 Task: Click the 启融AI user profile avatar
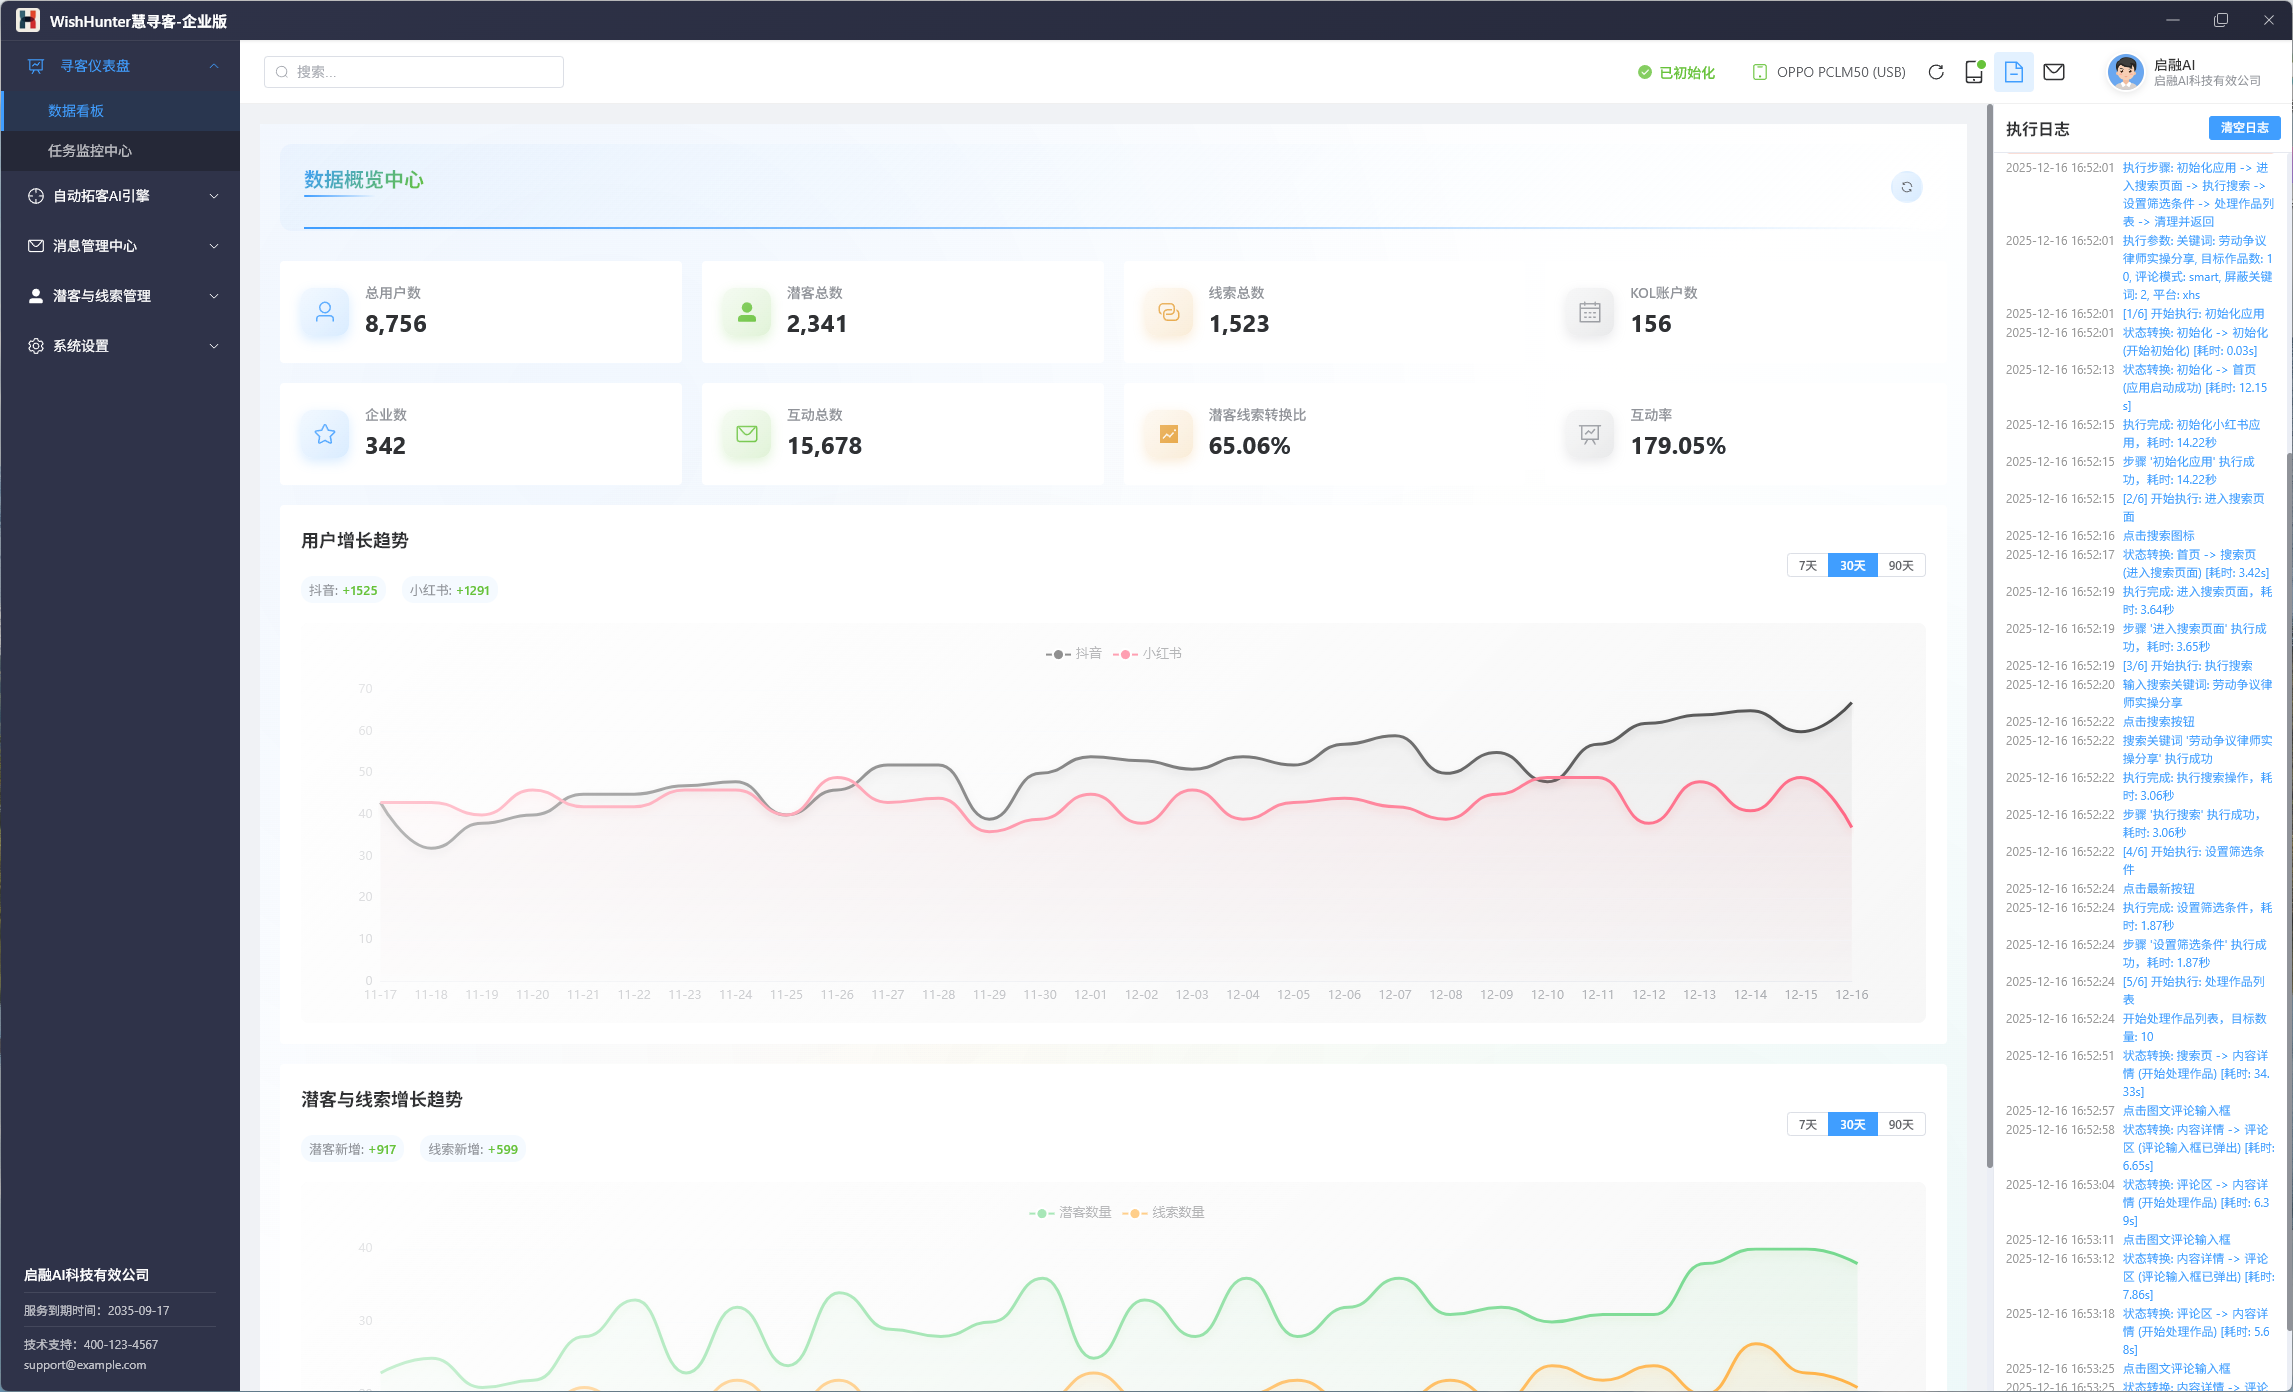pyautogui.click(x=2125, y=72)
